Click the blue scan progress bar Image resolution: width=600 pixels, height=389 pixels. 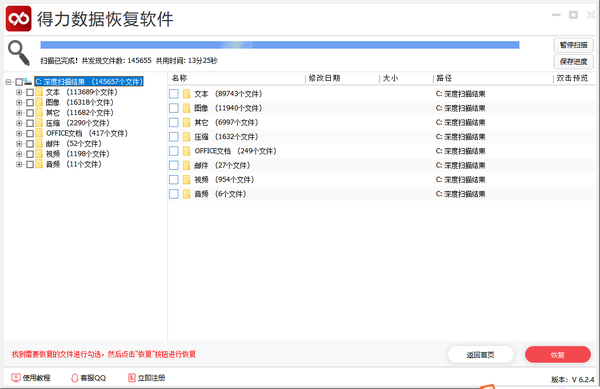280,45
